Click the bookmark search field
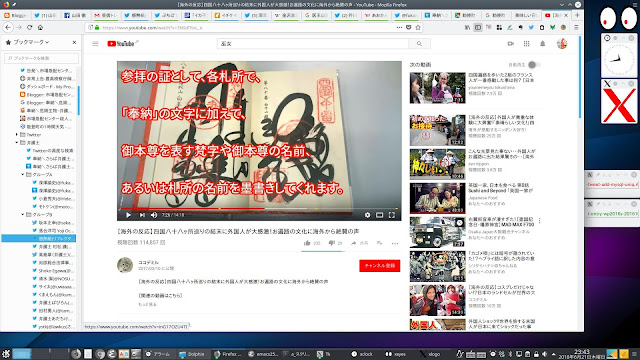This screenshot has height=360, width=640. (42, 58)
